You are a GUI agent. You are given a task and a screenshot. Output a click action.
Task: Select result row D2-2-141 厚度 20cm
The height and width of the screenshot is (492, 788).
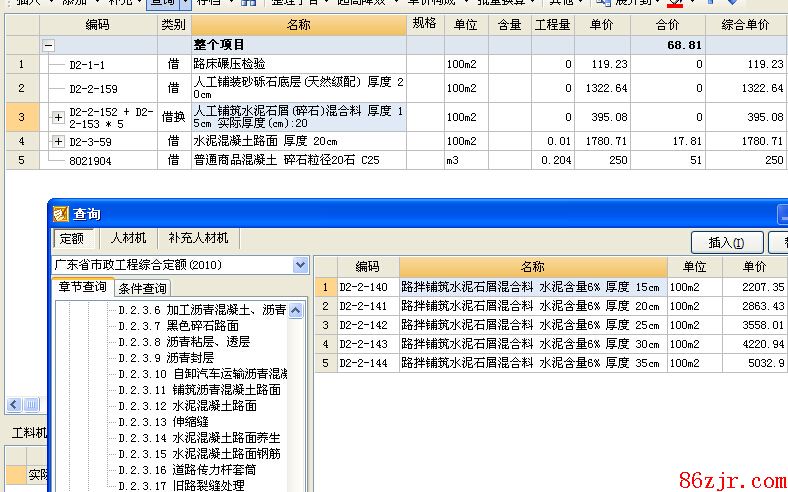tap(532, 306)
